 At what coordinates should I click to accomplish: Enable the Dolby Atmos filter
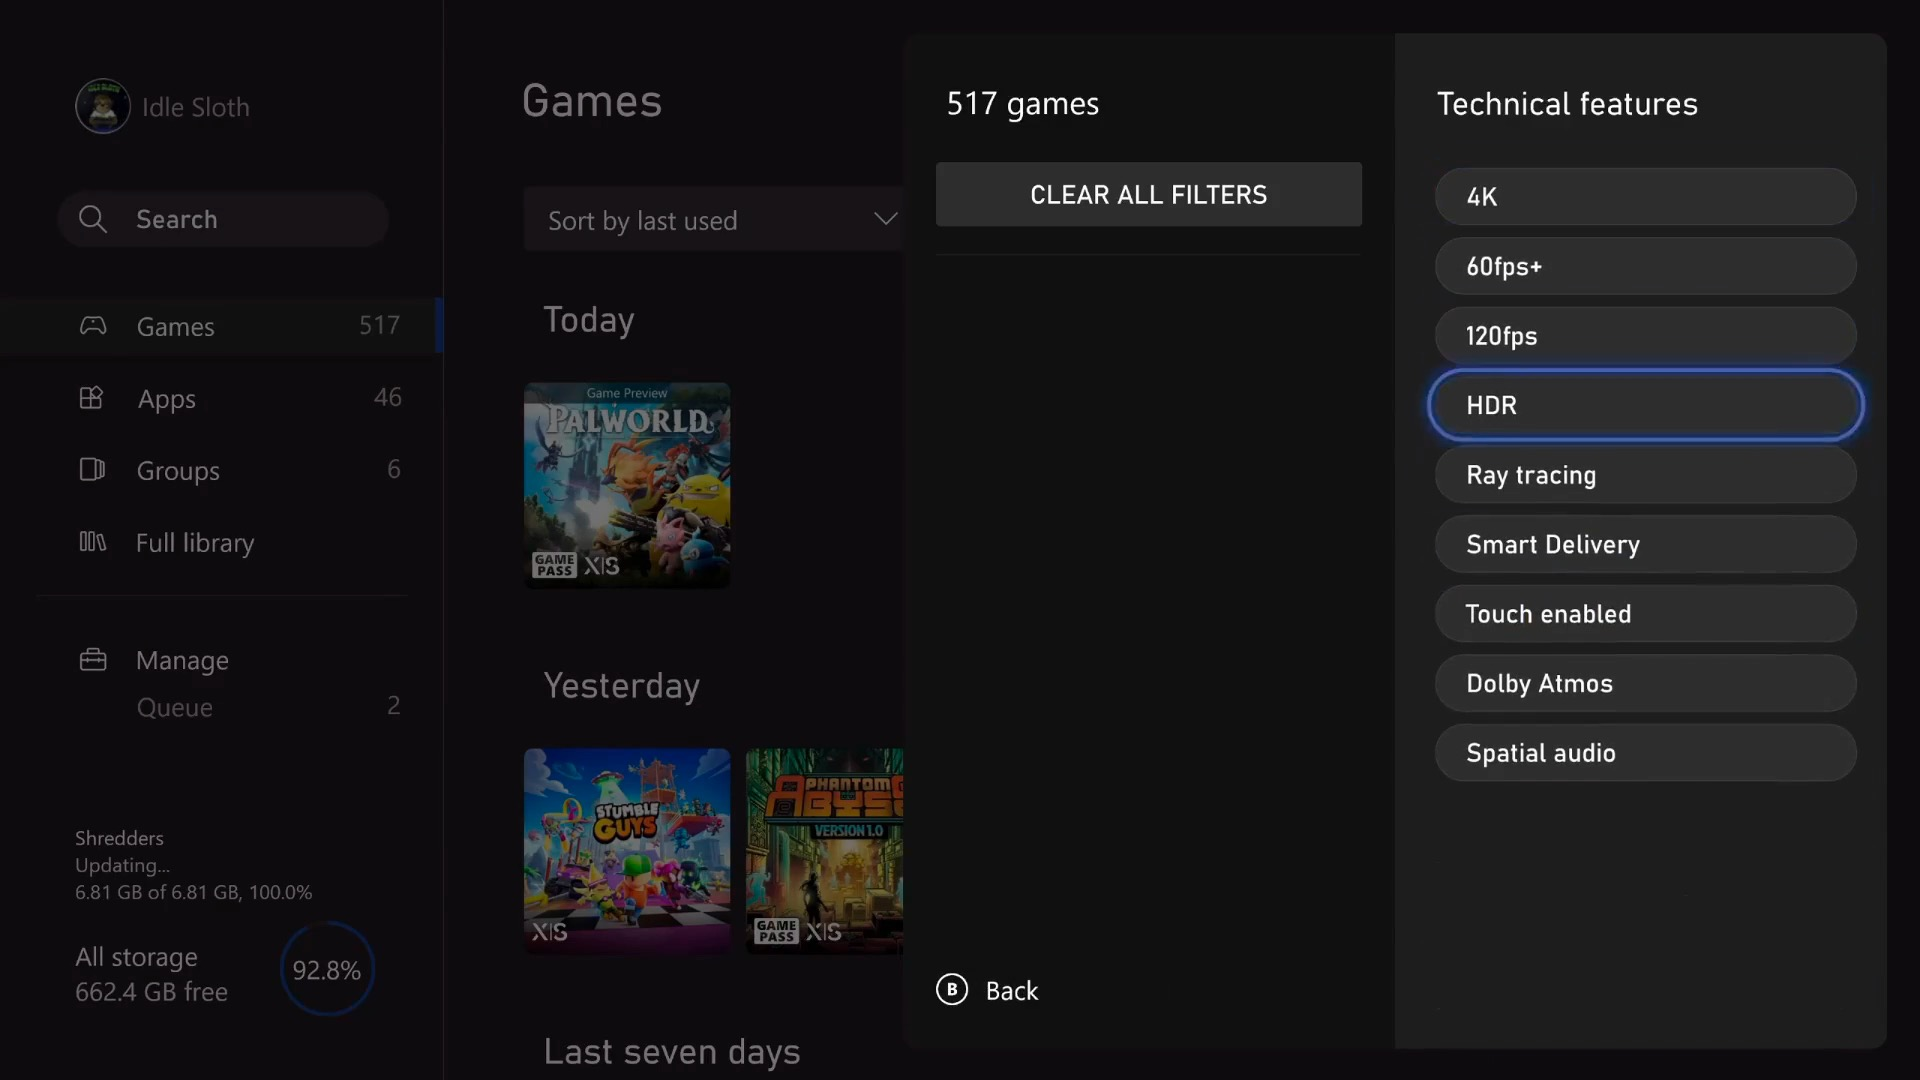pyautogui.click(x=1645, y=683)
